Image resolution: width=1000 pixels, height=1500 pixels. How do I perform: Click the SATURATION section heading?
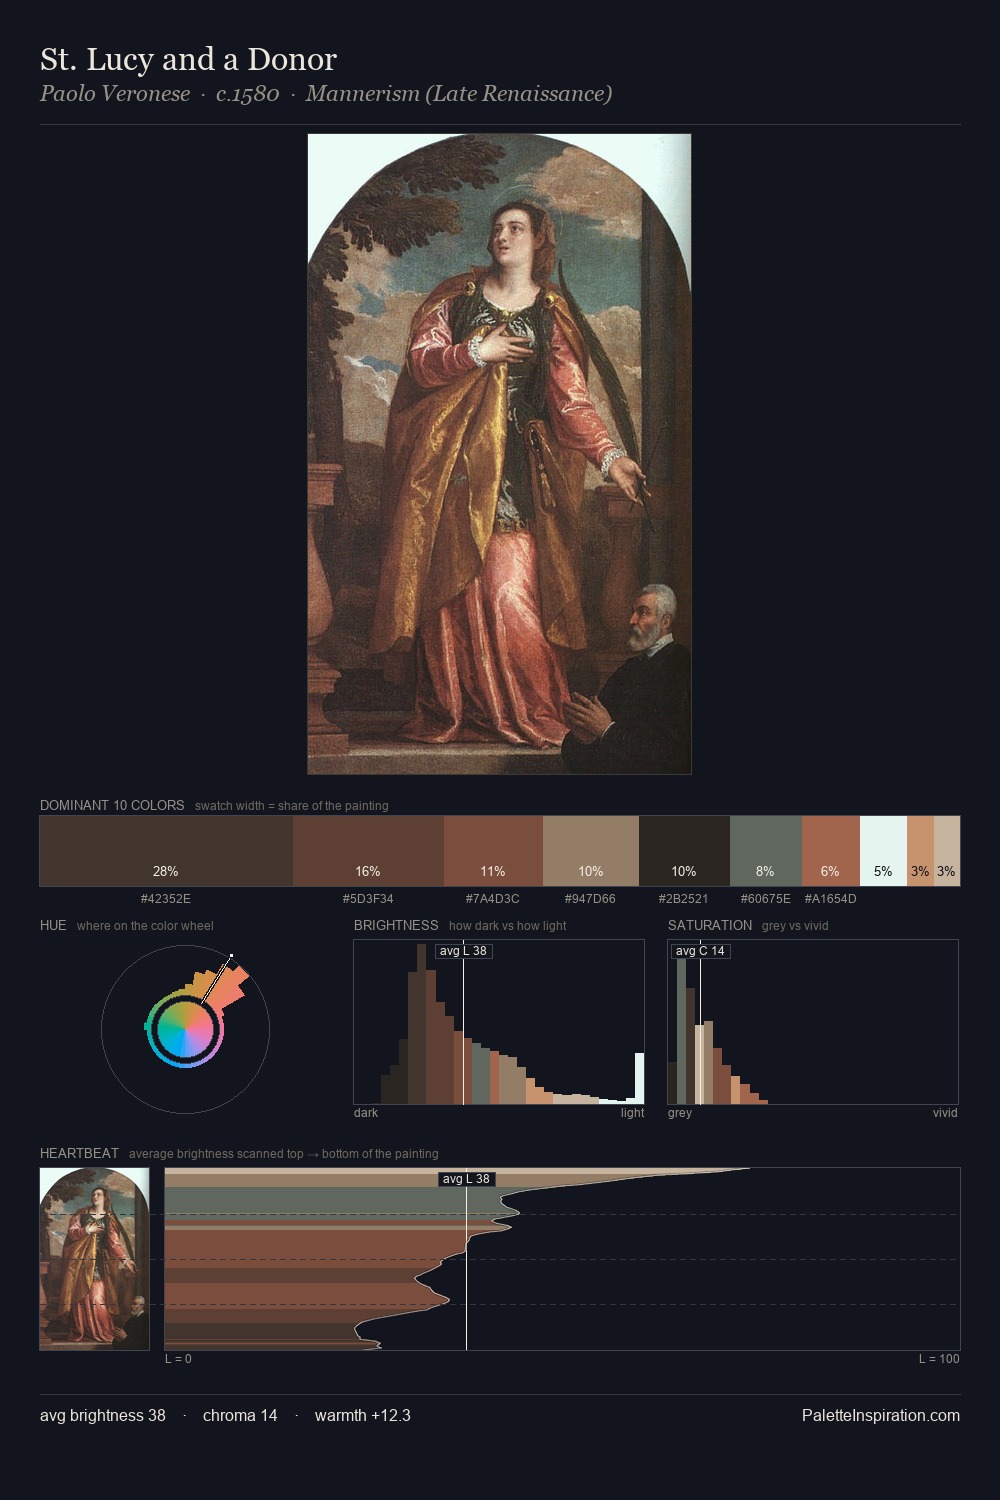(x=710, y=925)
